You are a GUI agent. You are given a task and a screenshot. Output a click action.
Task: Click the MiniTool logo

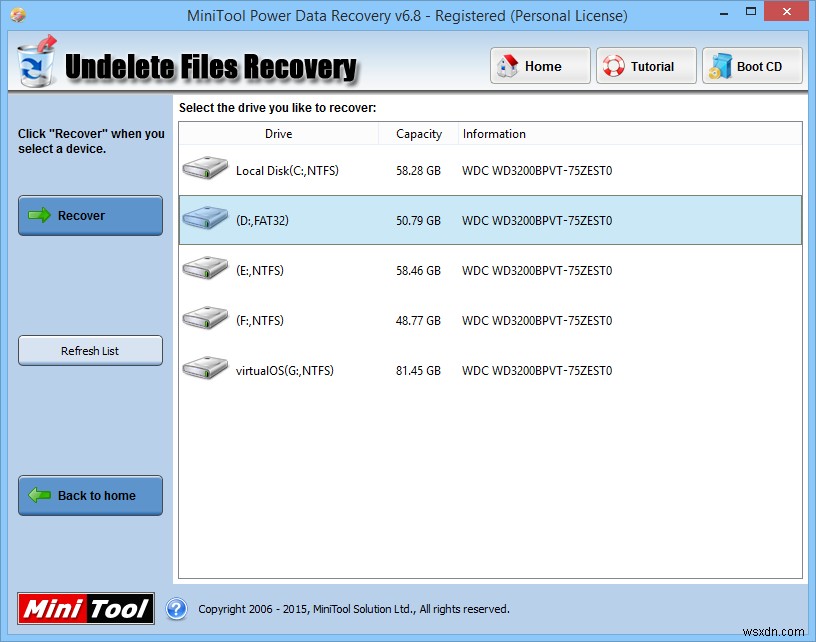[x=85, y=608]
